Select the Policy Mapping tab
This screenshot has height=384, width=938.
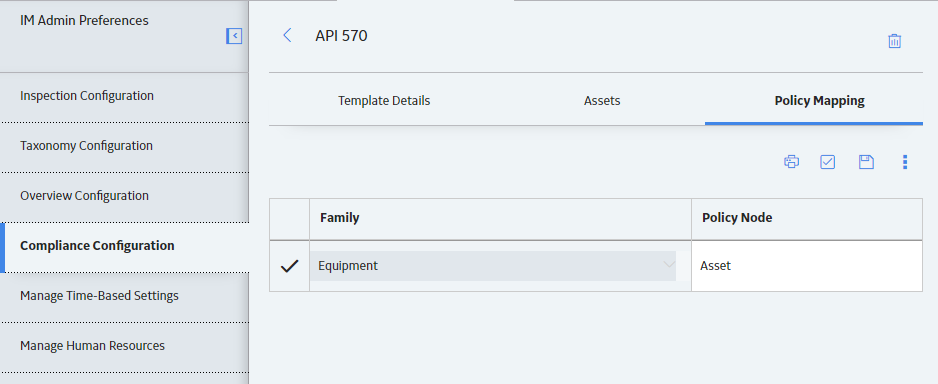[x=820, y=100]
